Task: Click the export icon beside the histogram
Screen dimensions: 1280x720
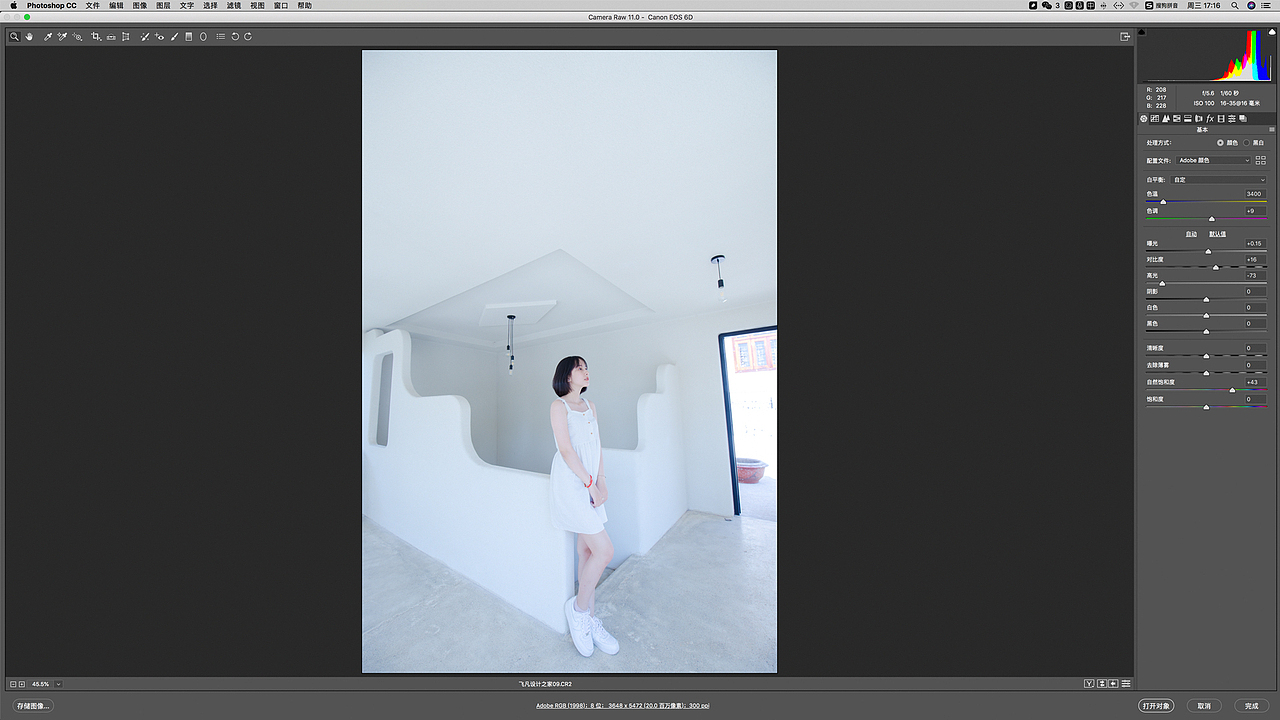Action: point(1125,37)
